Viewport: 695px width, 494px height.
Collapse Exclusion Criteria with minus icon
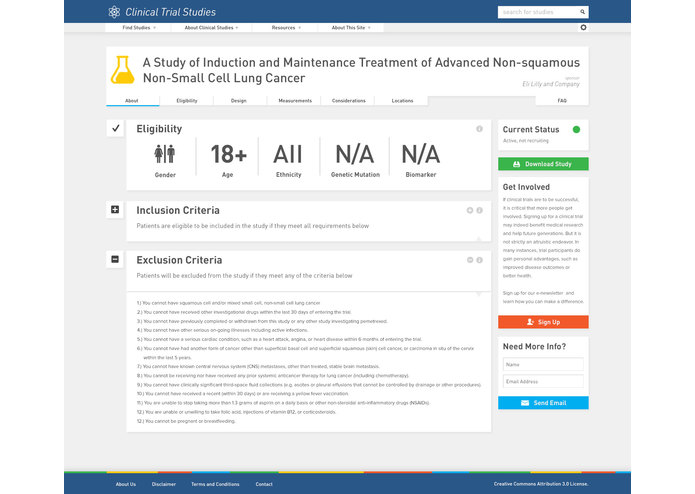point(115,259)
